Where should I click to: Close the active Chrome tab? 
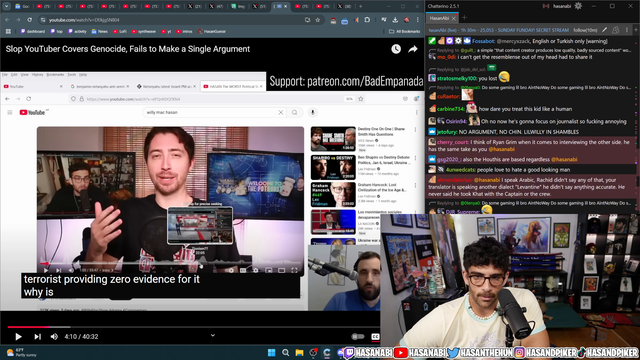[286, 6]
